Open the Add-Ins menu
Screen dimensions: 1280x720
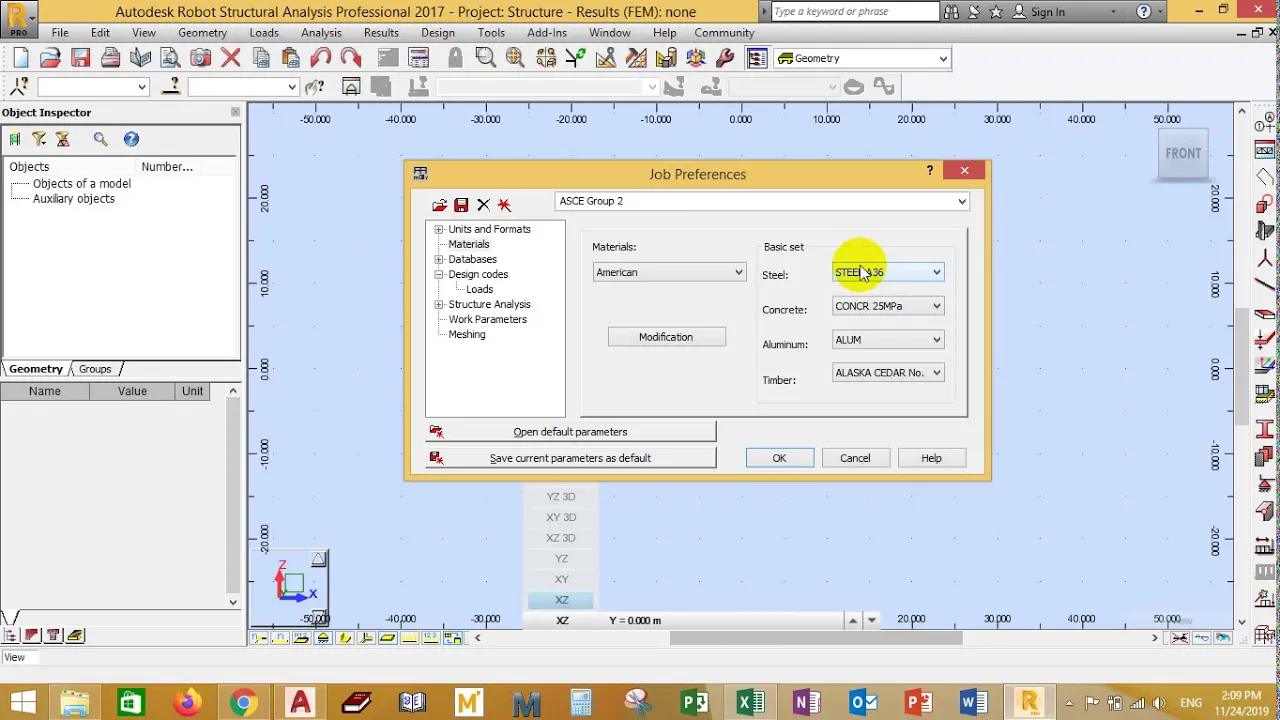click(547, 32)
